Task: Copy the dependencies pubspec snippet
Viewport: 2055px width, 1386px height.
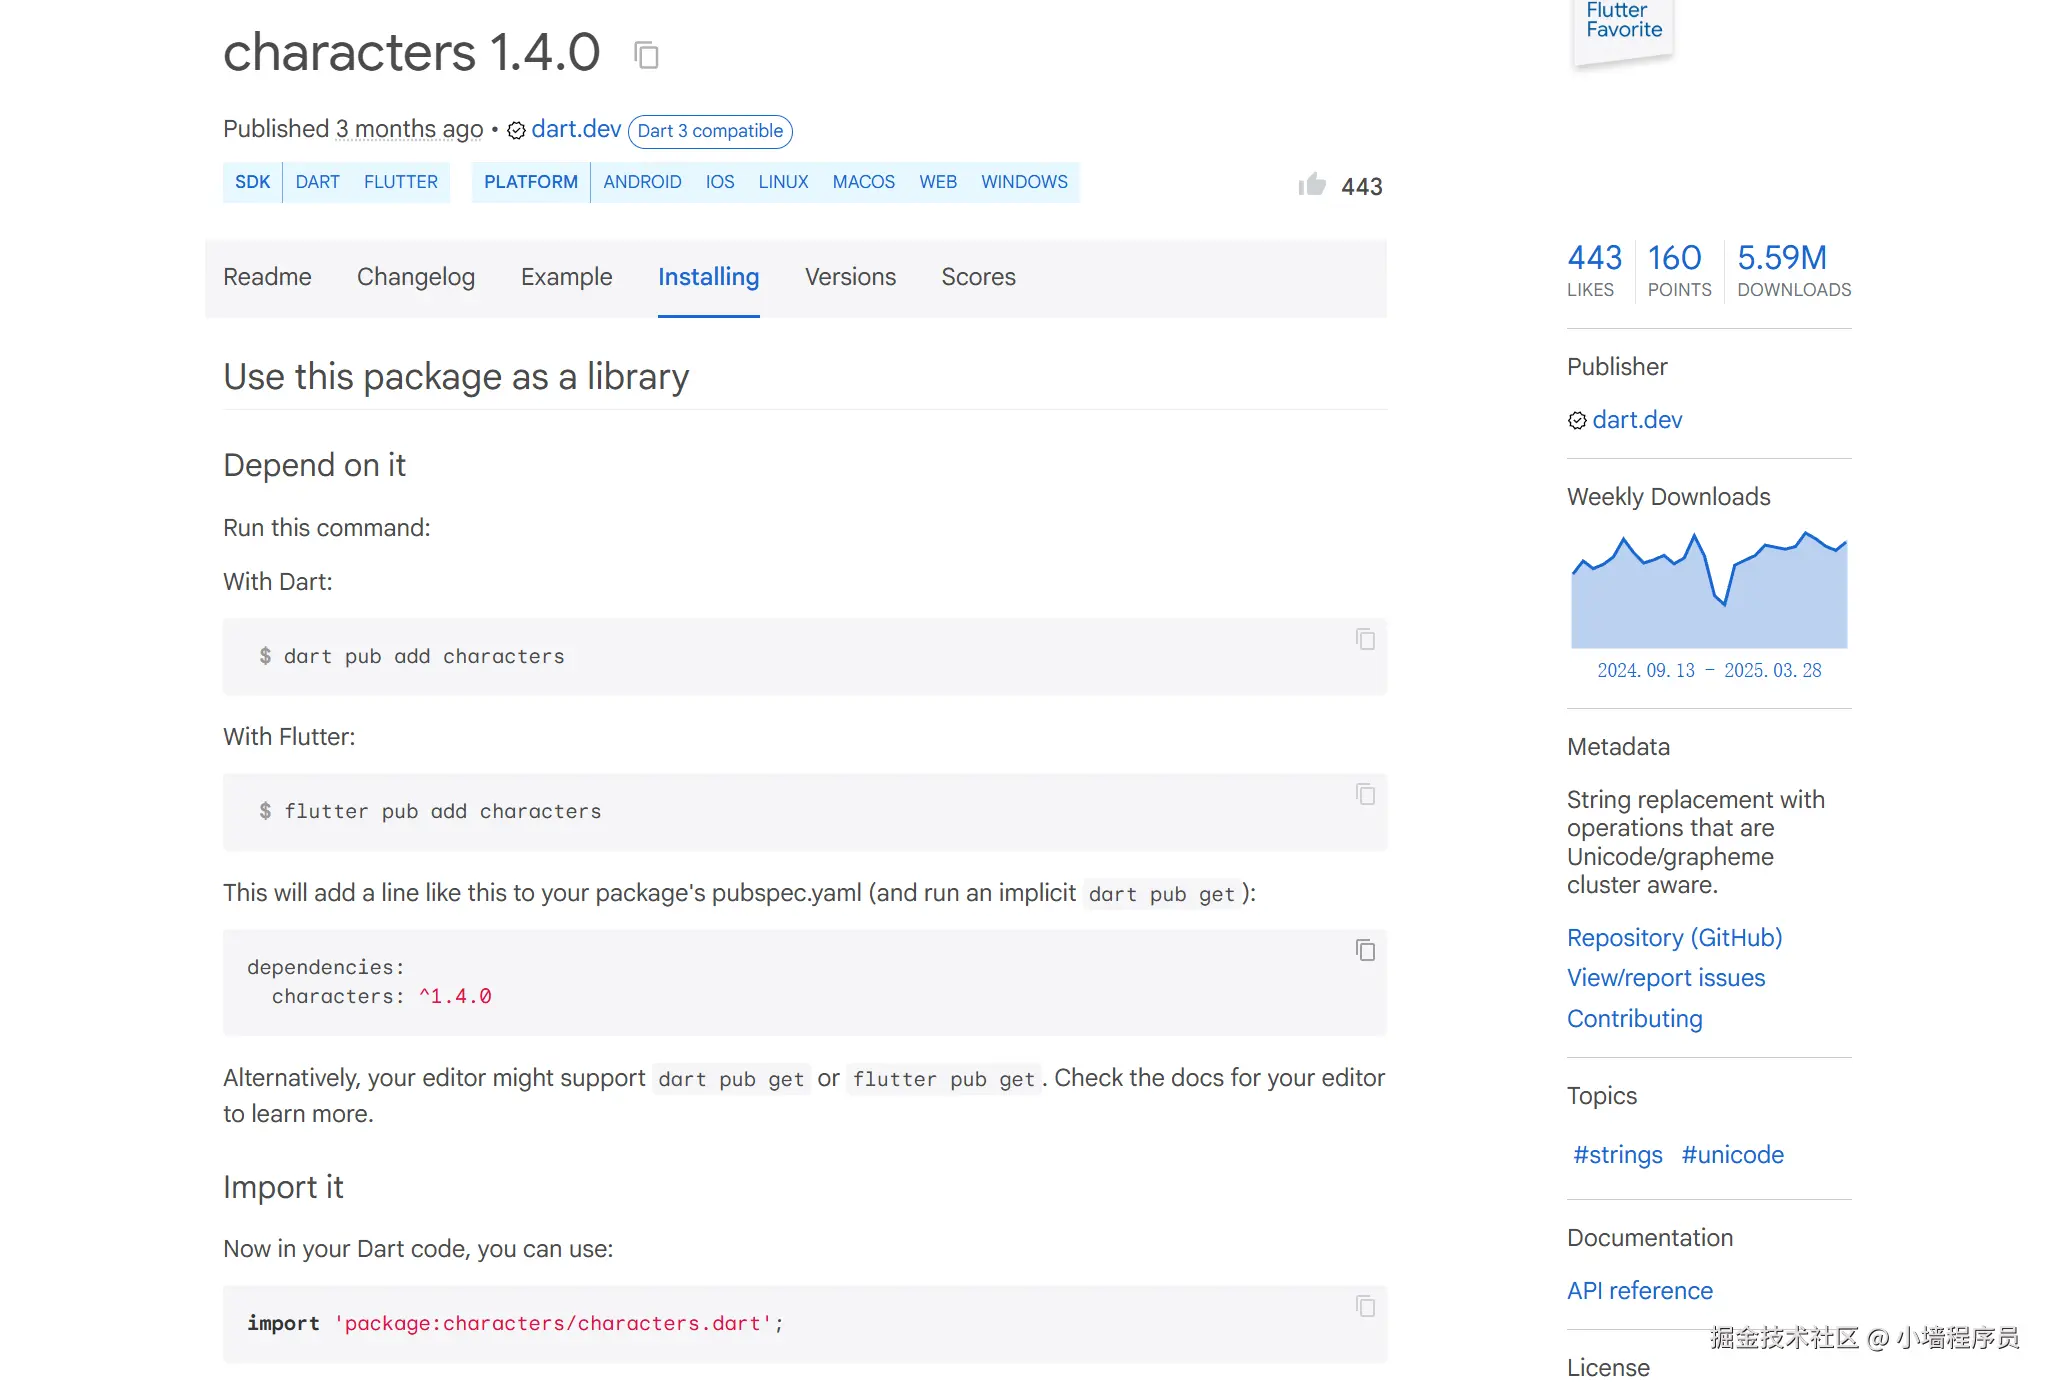Action: pos(1365,950)
